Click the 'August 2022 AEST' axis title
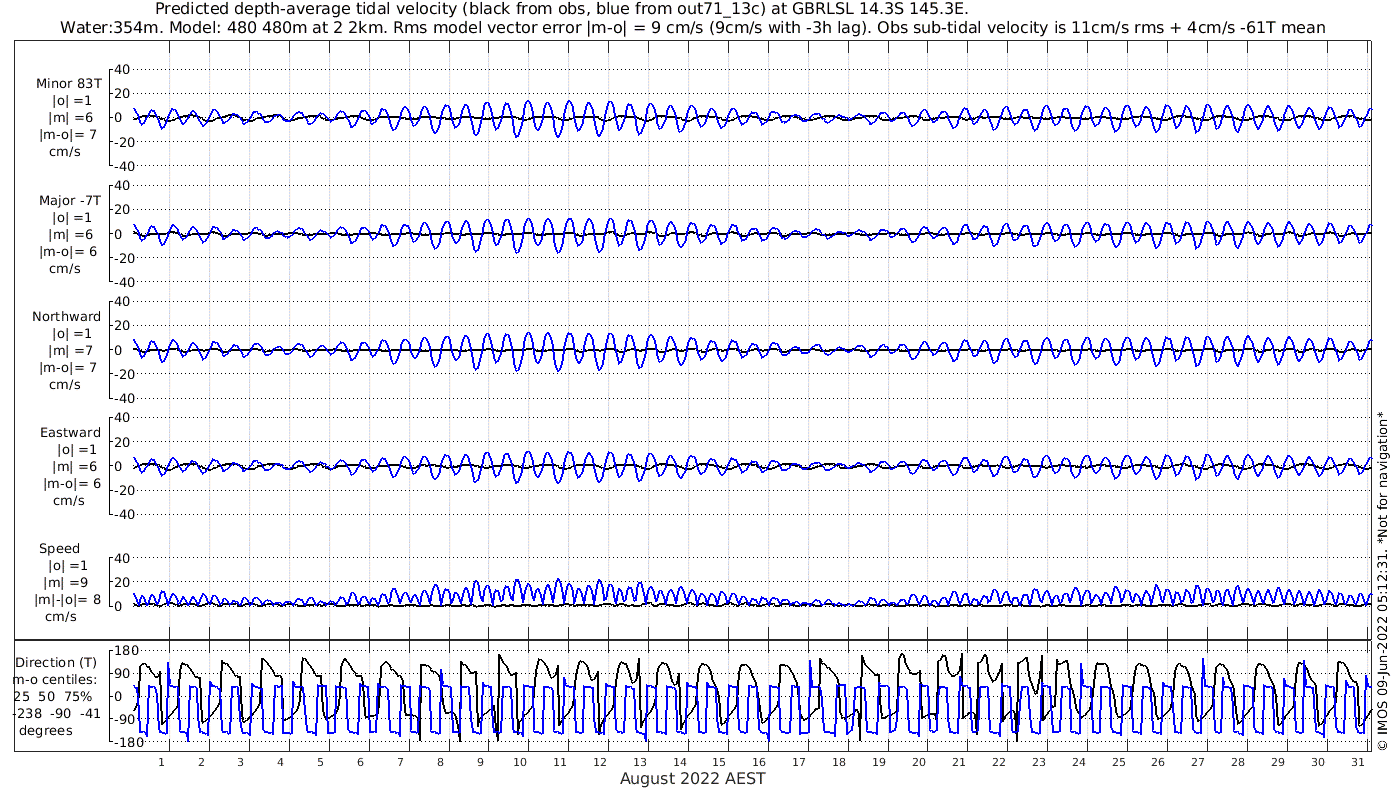 (x=692, y=779)
